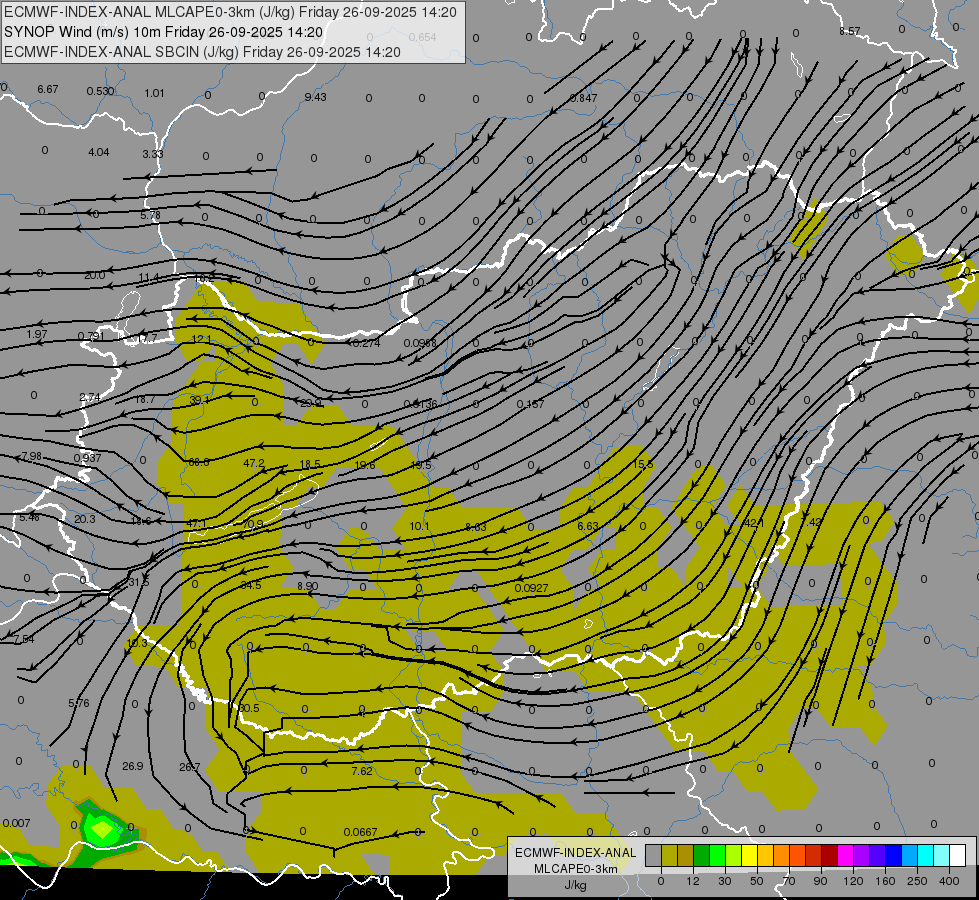Click the map value 4.04
This screenshot has height=900, width=979.
99,152
